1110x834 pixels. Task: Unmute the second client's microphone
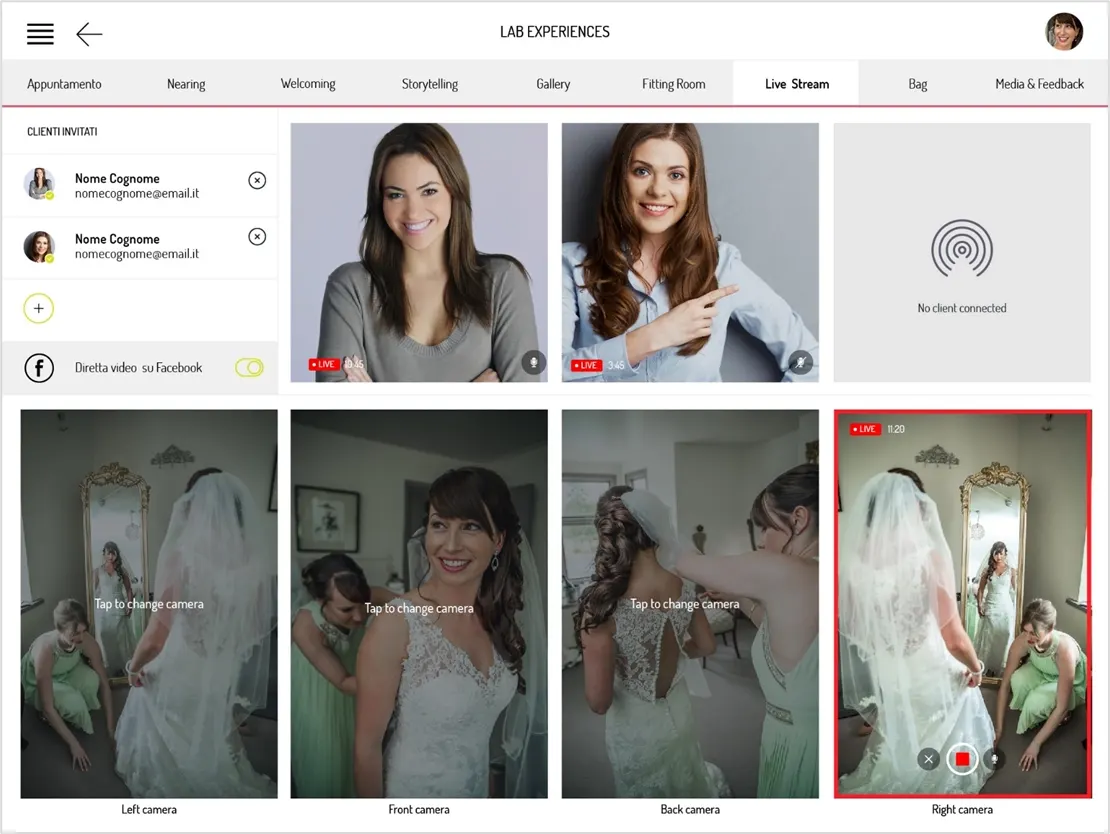[801, 362]
